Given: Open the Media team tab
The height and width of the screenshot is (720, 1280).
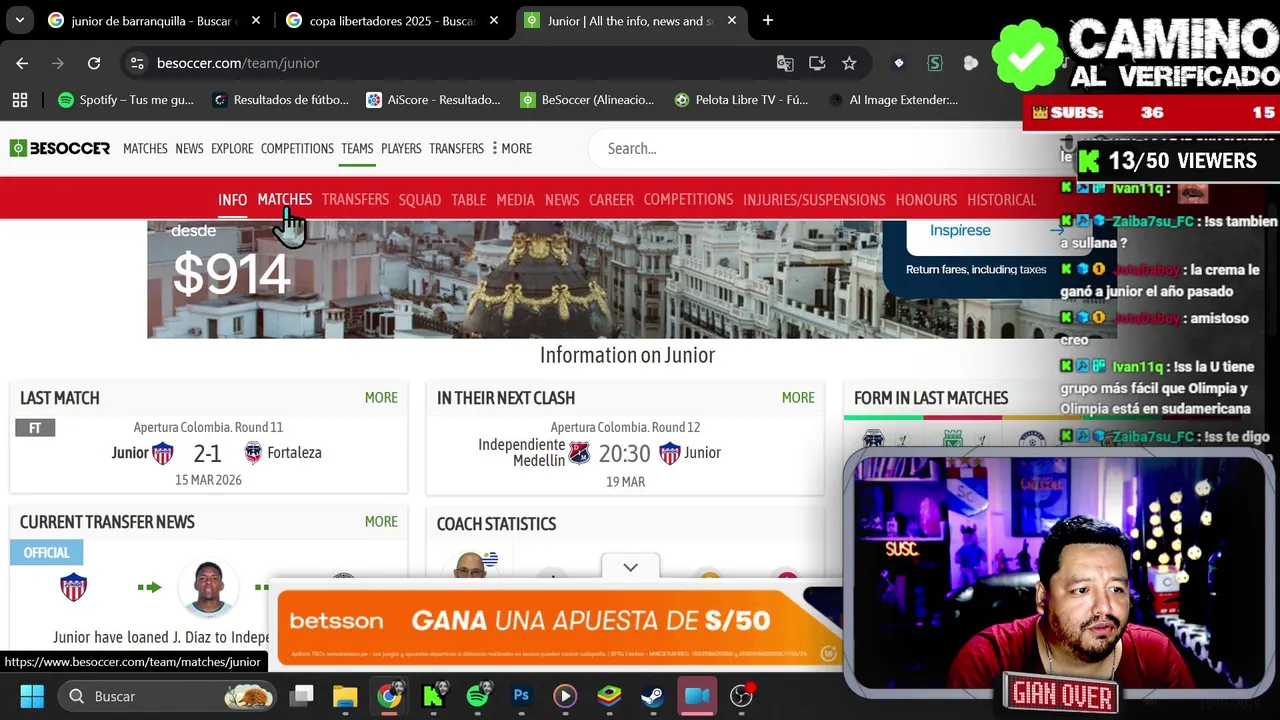Looking at the screenshot, I should click(515, 200).
